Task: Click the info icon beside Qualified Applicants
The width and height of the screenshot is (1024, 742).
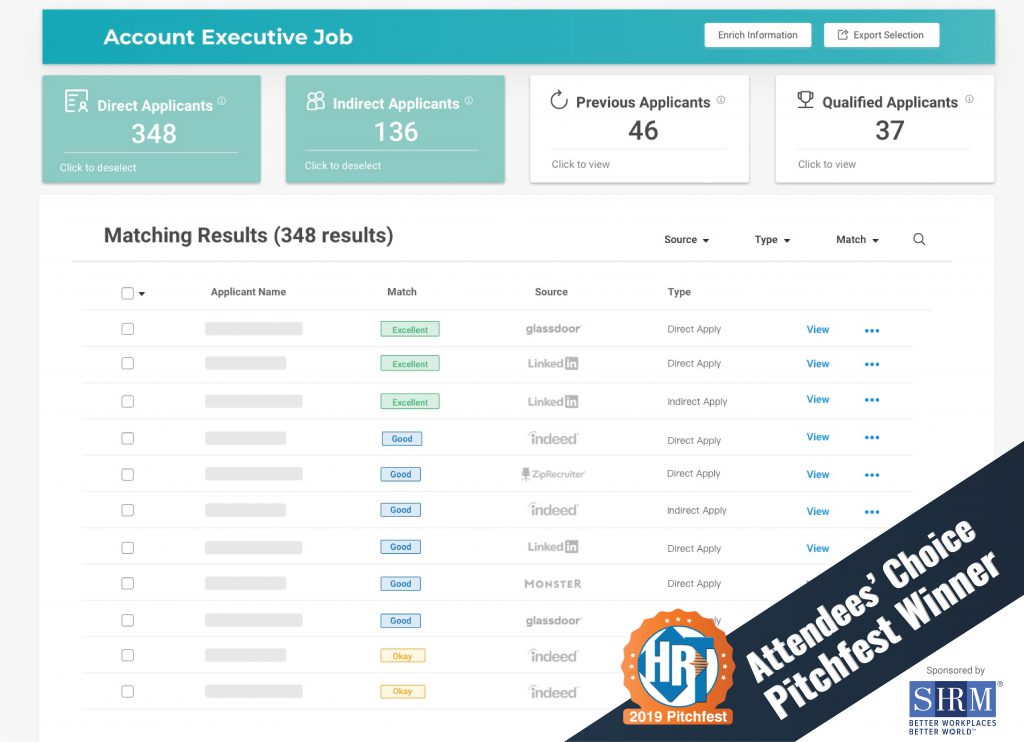Action: pos(969,99)
